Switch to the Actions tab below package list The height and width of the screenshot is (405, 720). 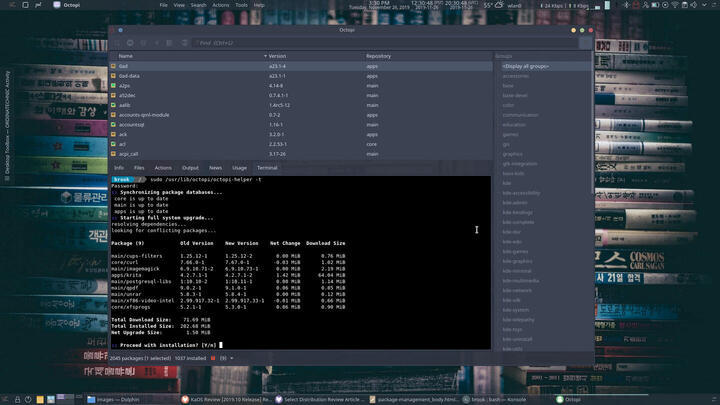click(163, 168)
